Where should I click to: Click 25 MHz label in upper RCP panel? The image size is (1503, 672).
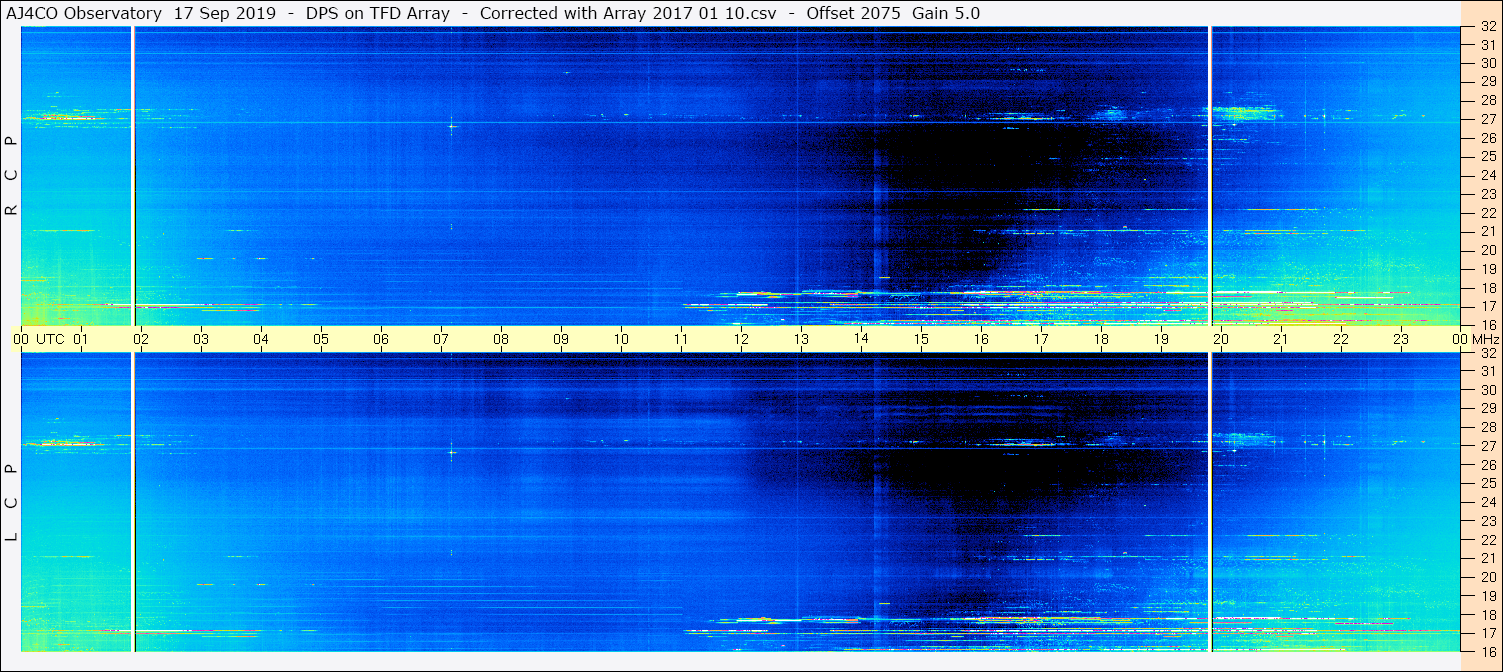coord(1487,156)
